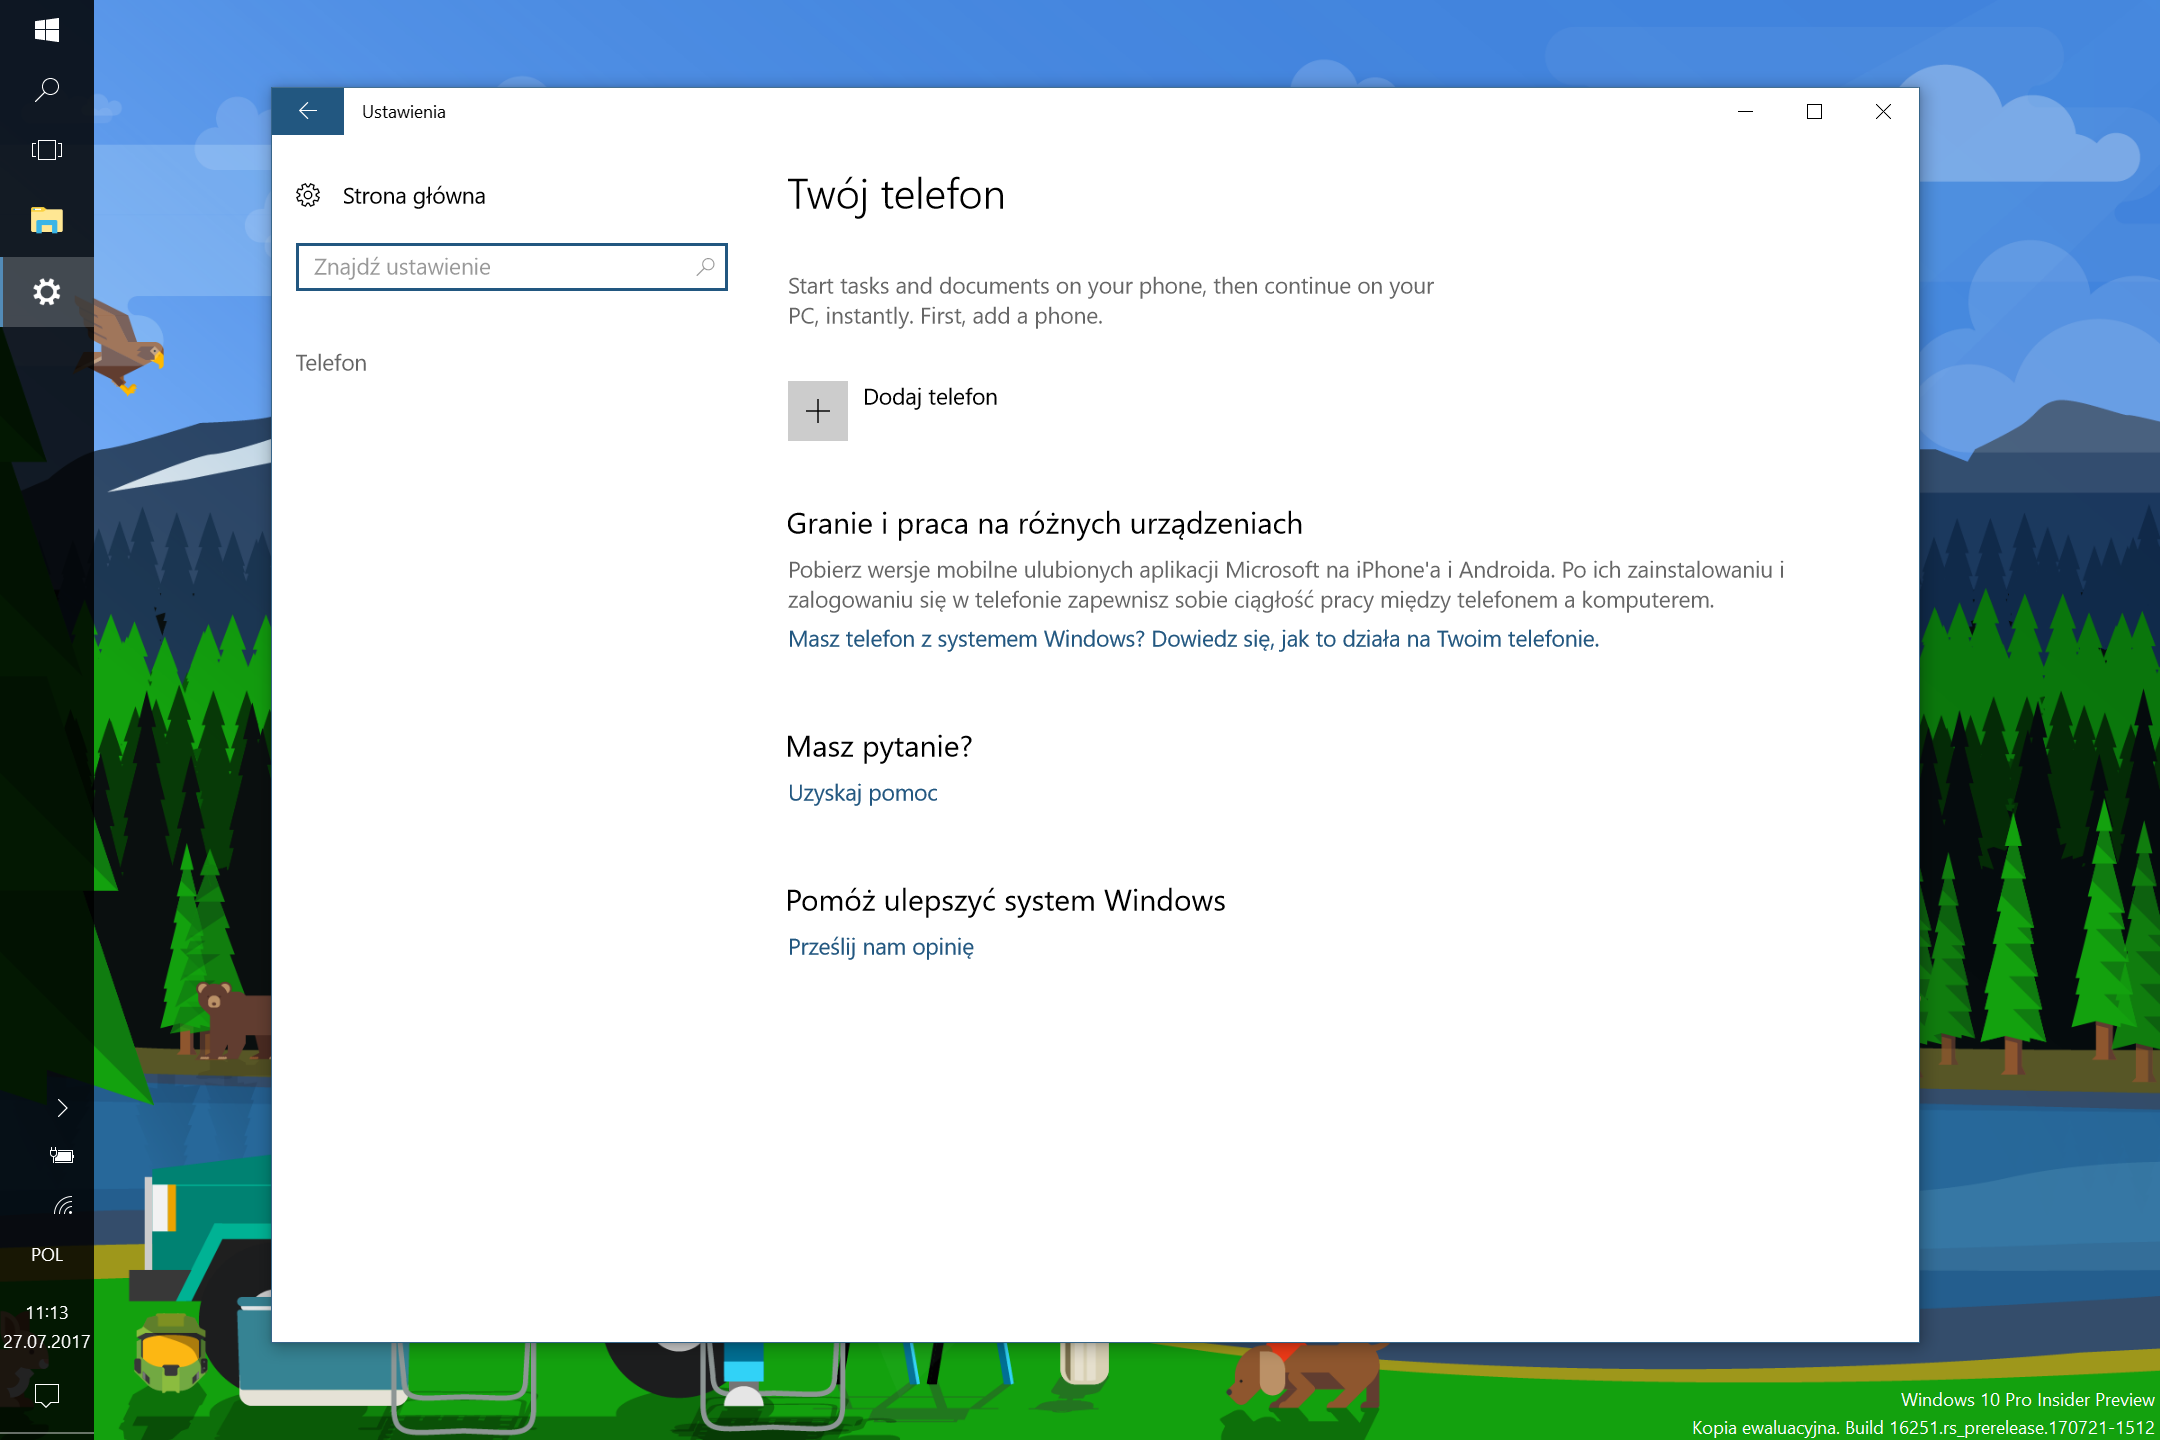Click the Masz pytanie? heading

(x=879, y=747)
